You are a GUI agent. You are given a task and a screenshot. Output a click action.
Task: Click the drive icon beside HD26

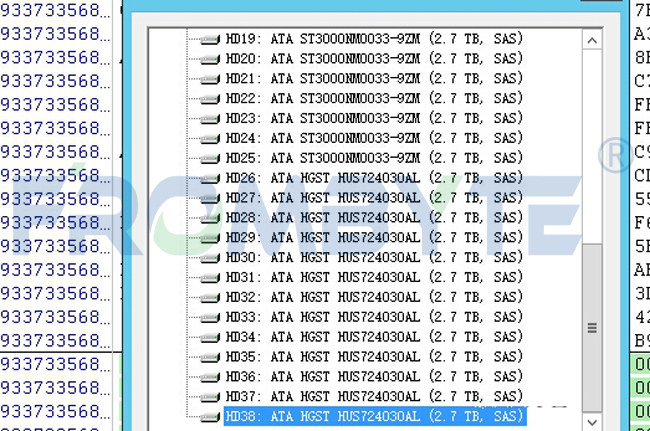pyautogui.click(x=210, y=179)
